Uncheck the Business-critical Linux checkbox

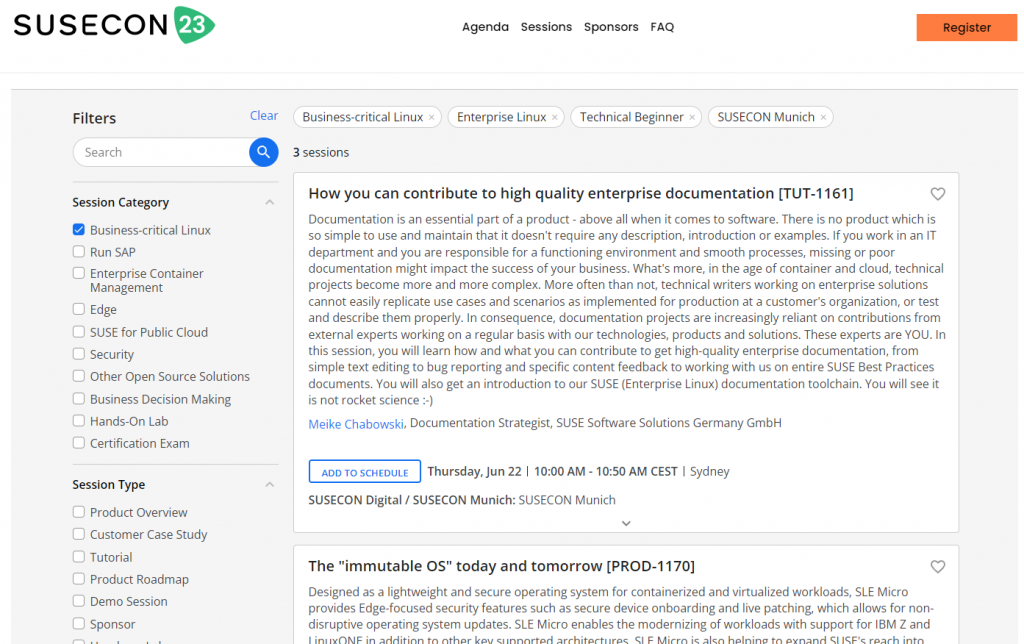[x=79, y=230]
